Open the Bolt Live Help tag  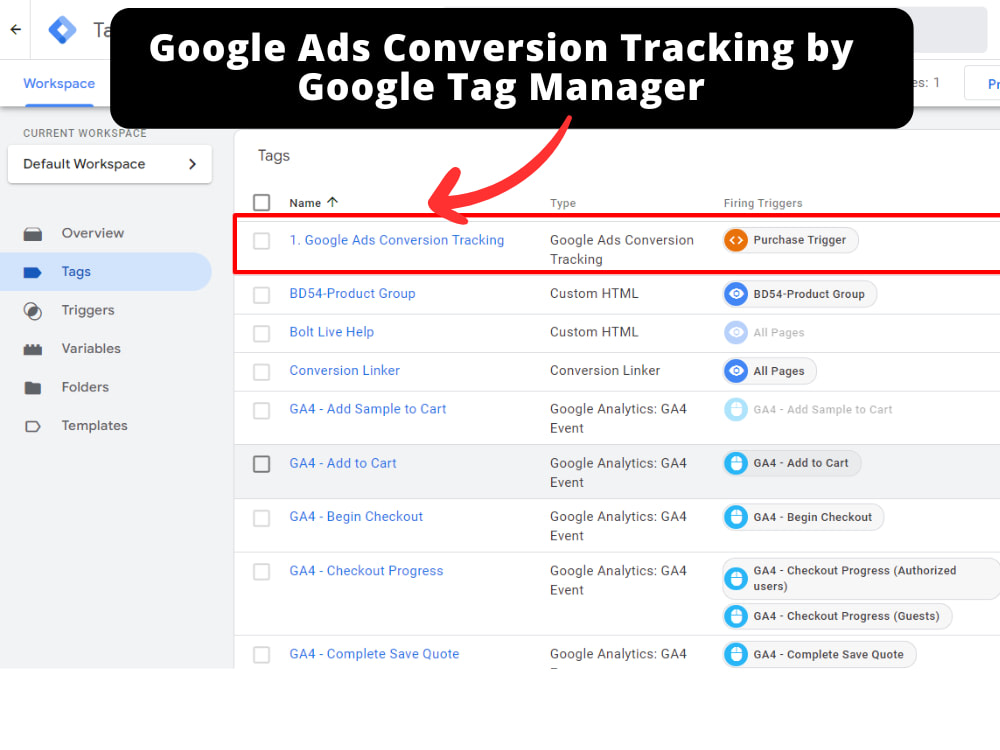point(332,332)
